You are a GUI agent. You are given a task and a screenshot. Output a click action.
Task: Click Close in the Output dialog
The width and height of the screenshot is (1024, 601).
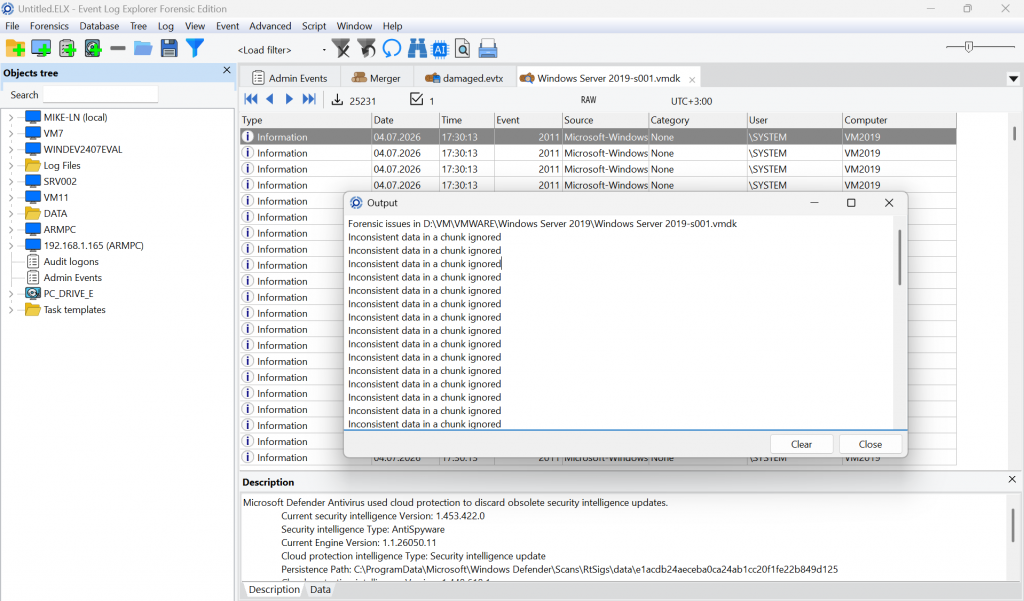tap(870, 444)
